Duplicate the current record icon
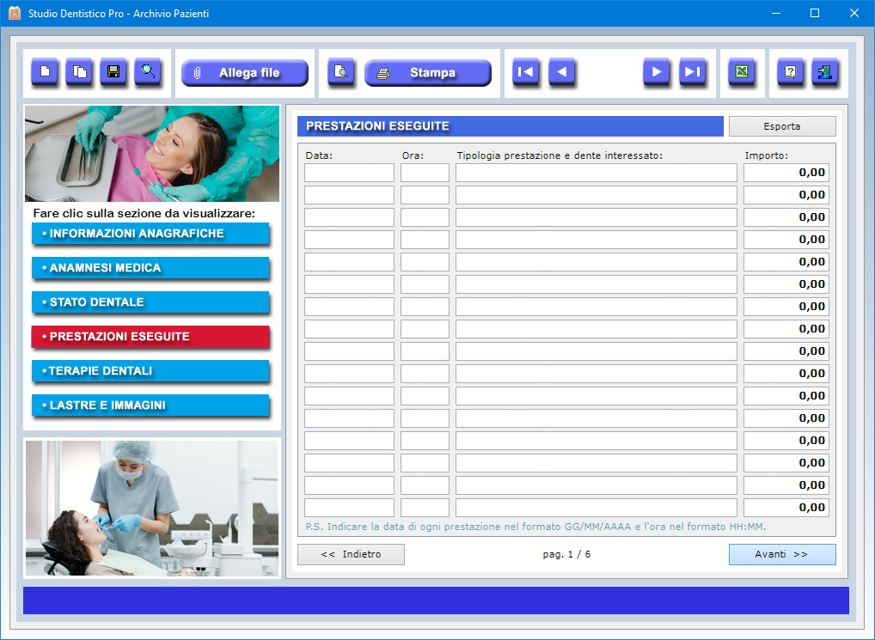The height and width of the screenshot is (640, 875). 79,72
